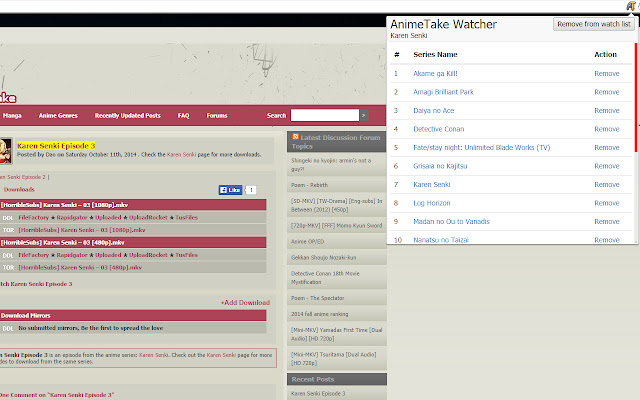Click the site search input field
Viewport: 640px width, 400px height.
coord(324,115)
